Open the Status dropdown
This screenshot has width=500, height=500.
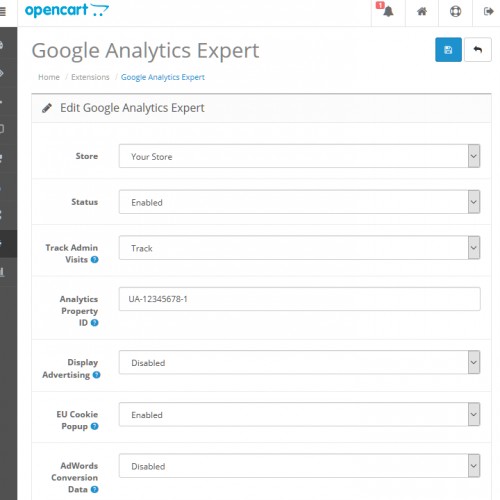coord(299,202)
